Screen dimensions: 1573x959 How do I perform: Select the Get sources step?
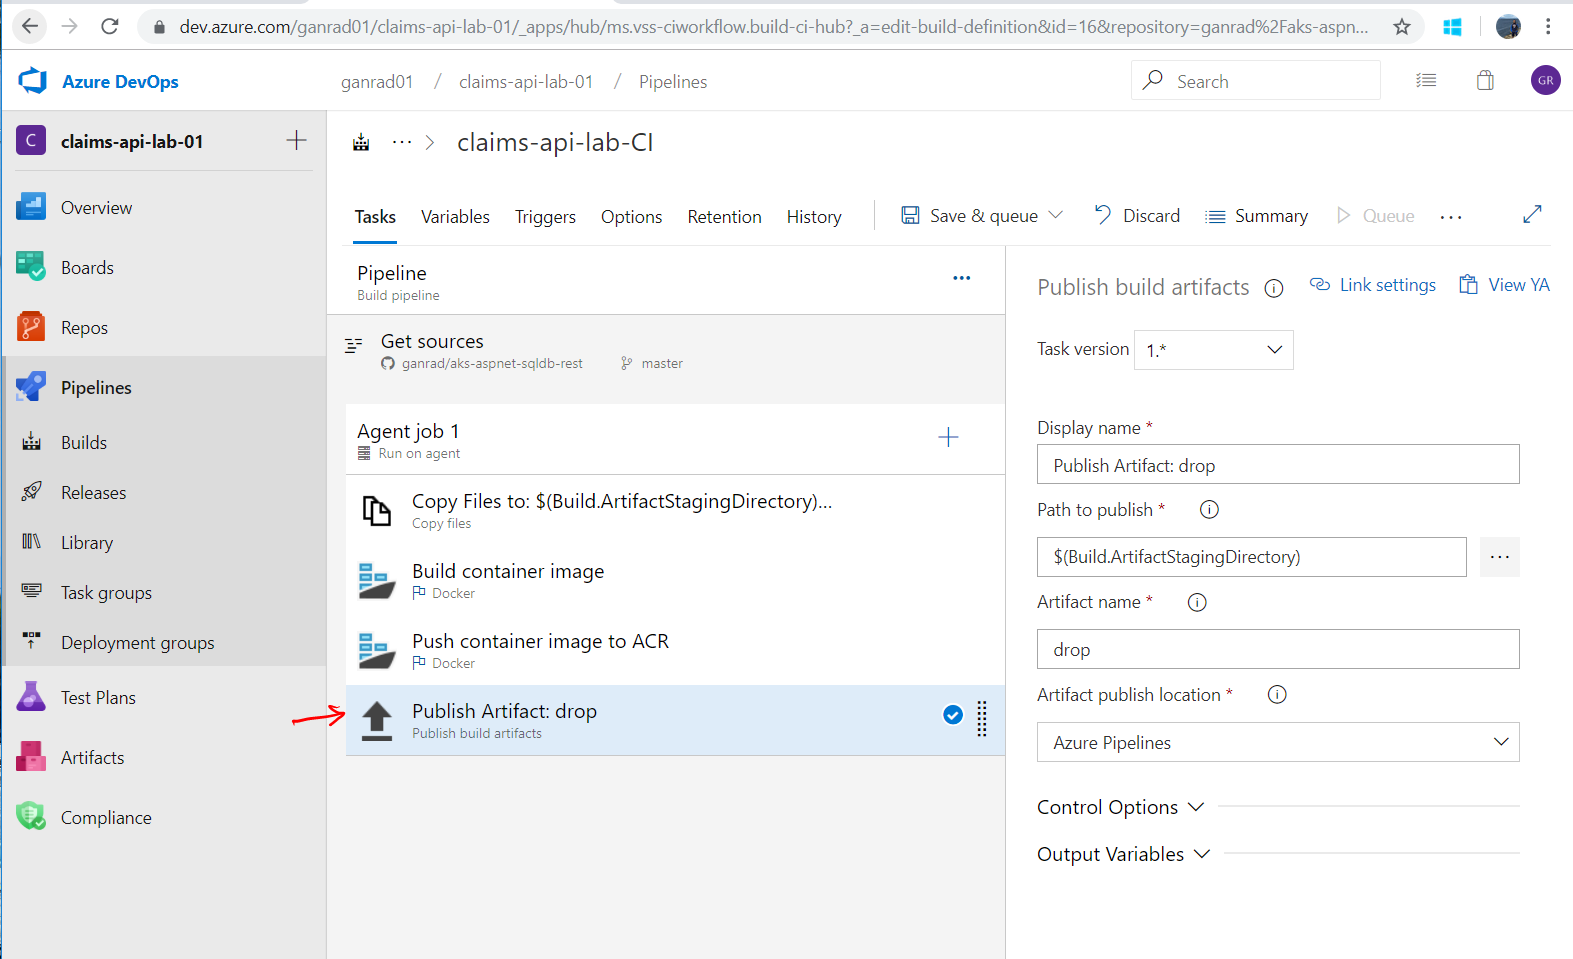coord(666,351)
